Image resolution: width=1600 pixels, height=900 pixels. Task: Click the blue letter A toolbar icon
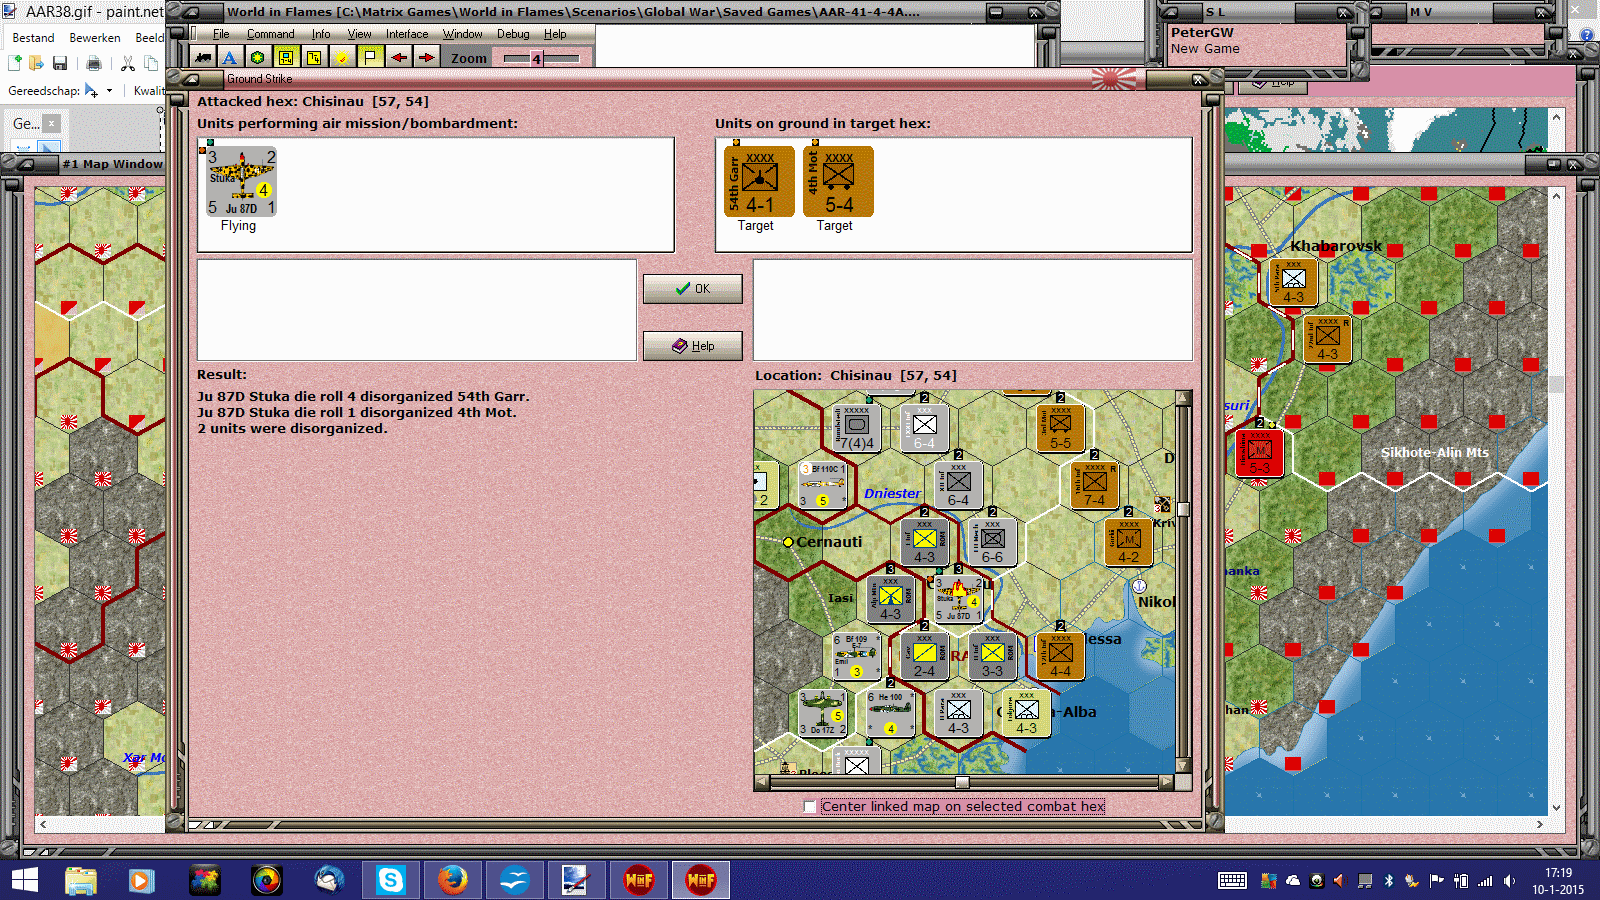coord(230,58)
